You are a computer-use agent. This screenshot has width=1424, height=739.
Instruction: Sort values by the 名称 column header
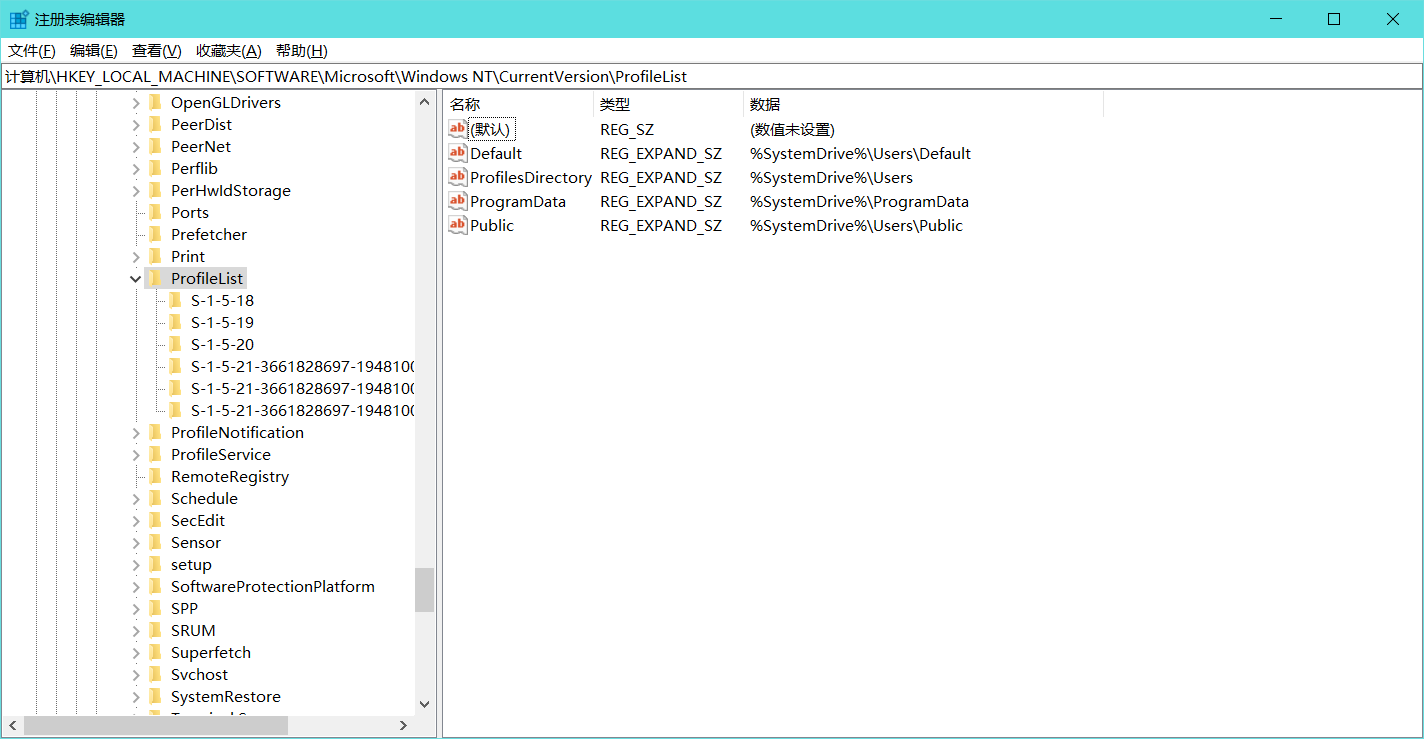coord(518,104)
